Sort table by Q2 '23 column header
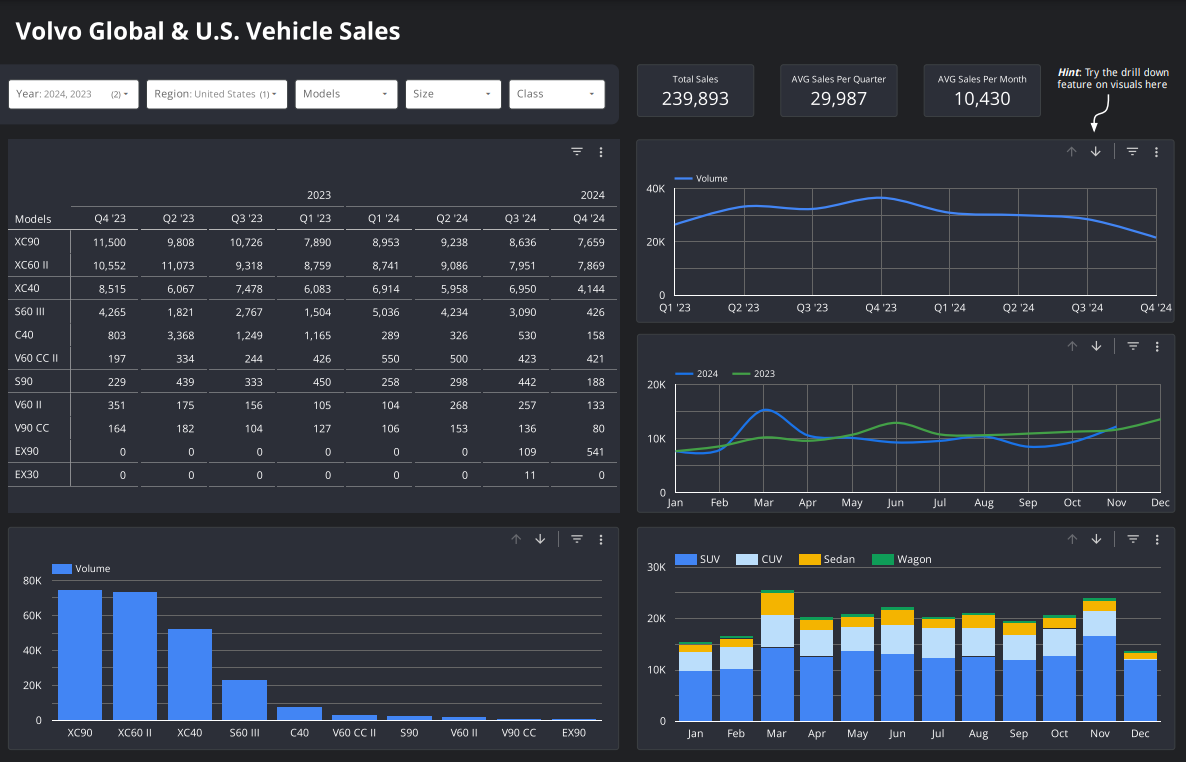The width and height of the screenshot is (1186, 762). coord(179,219)
